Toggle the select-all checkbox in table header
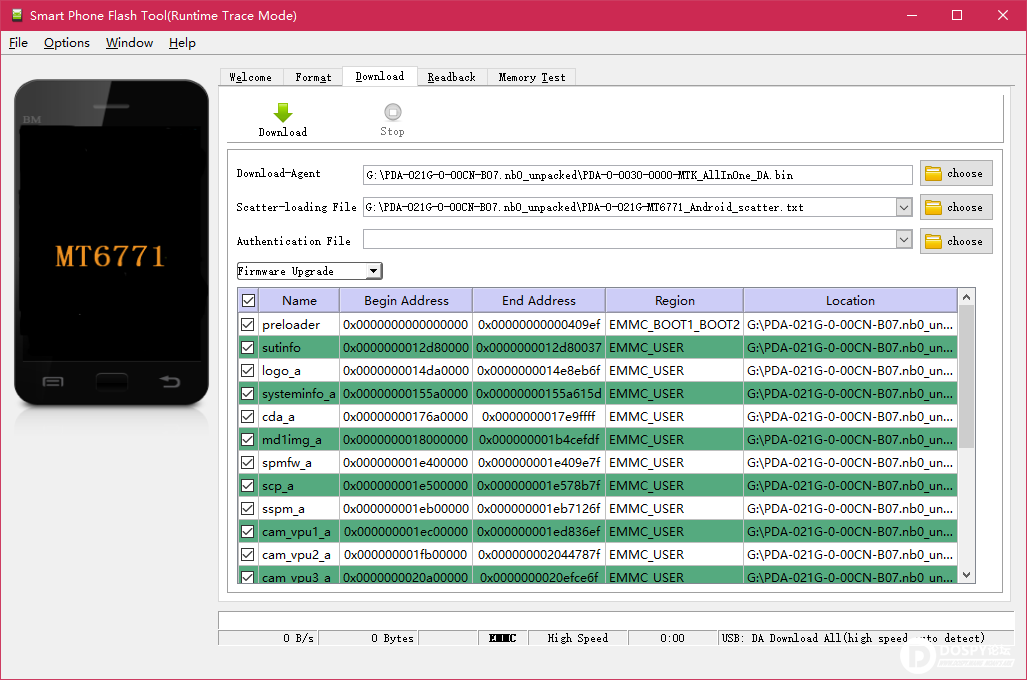Screen dimensions: 1027x680 (x=248, y=300)
